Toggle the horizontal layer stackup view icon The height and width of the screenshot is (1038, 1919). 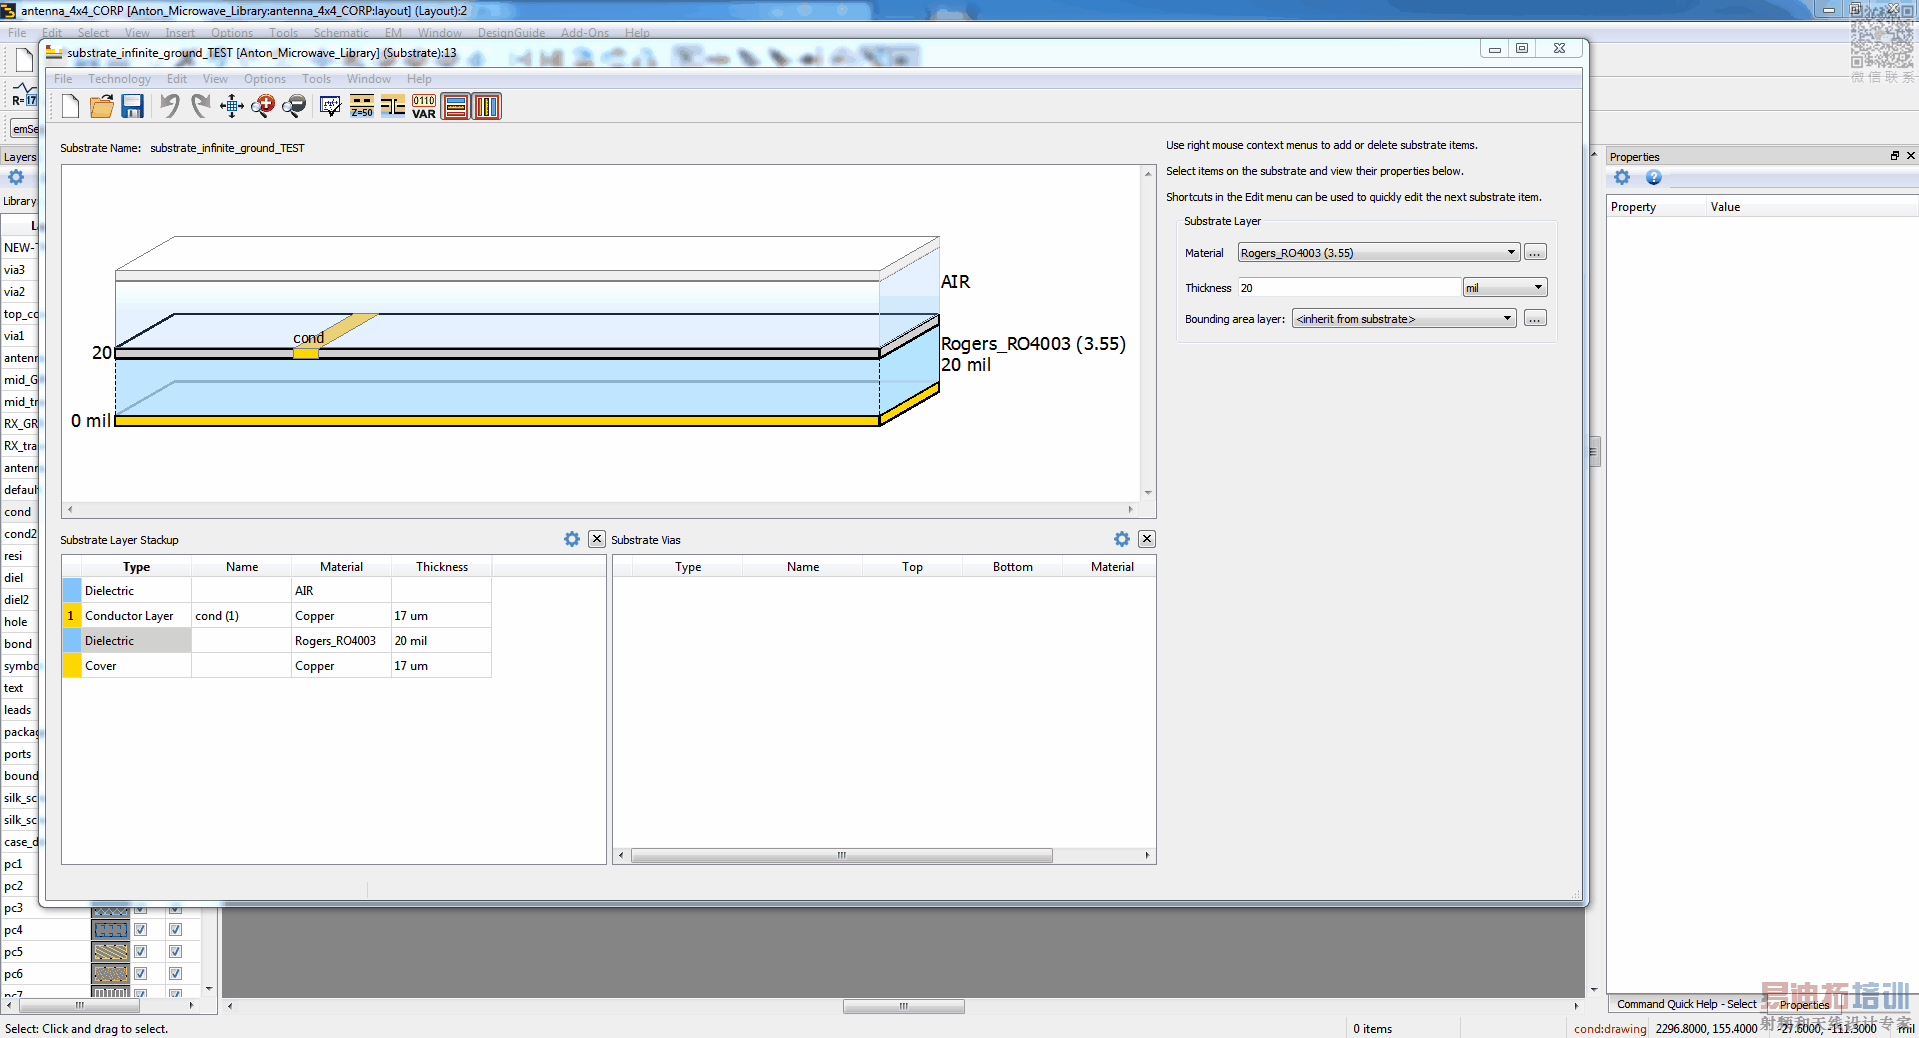tap(456, 106)
